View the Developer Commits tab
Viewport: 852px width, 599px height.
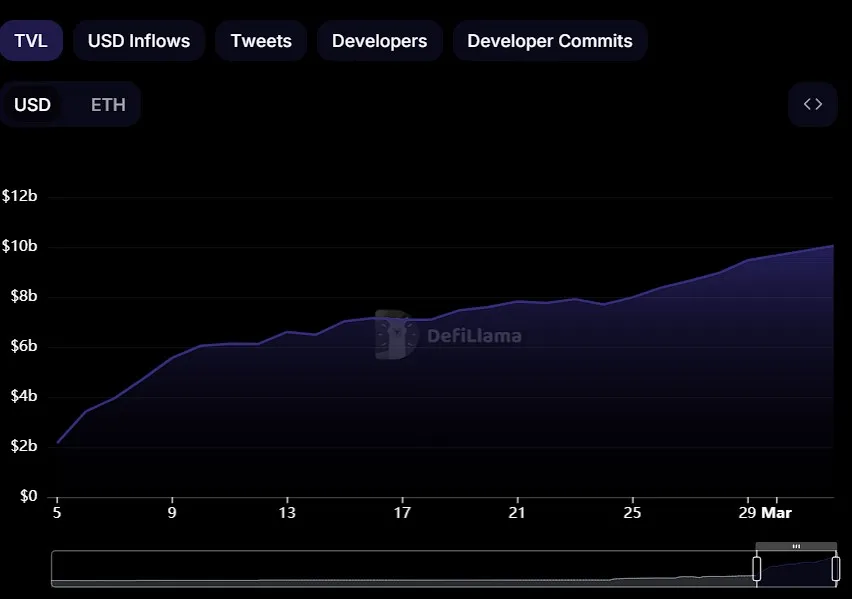point(549,41)
